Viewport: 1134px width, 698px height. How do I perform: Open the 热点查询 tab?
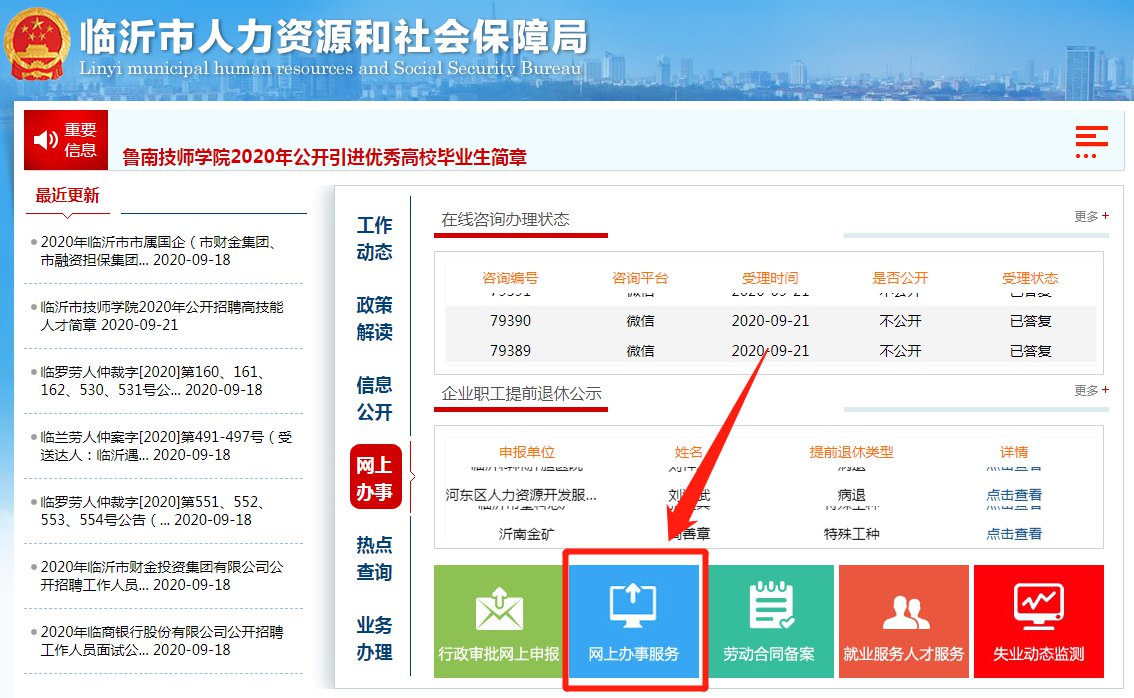coord(375,558)
